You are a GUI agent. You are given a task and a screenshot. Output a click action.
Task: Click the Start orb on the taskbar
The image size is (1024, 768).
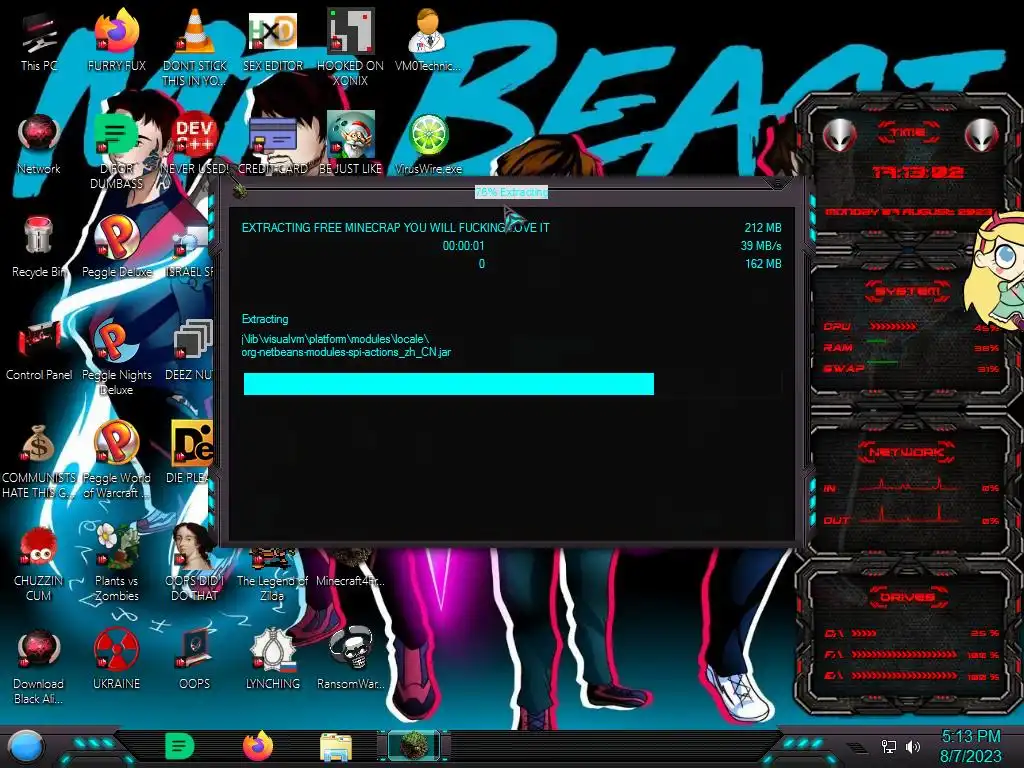point(26,746)
